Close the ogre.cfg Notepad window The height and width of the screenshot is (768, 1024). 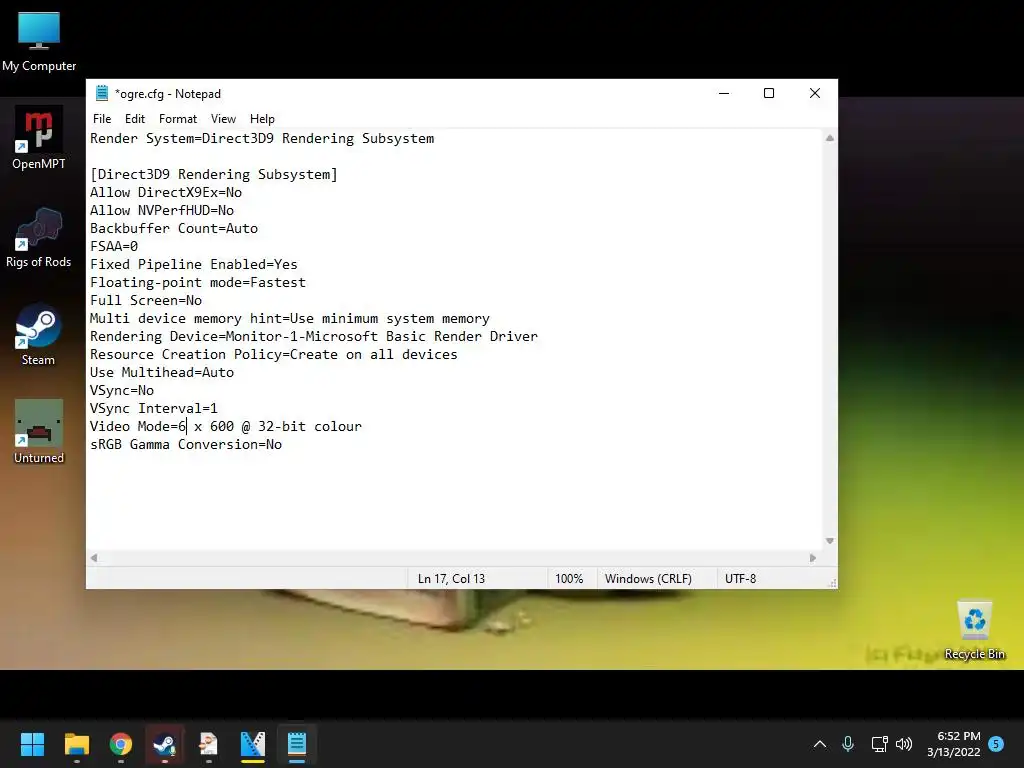pos(814,93)
